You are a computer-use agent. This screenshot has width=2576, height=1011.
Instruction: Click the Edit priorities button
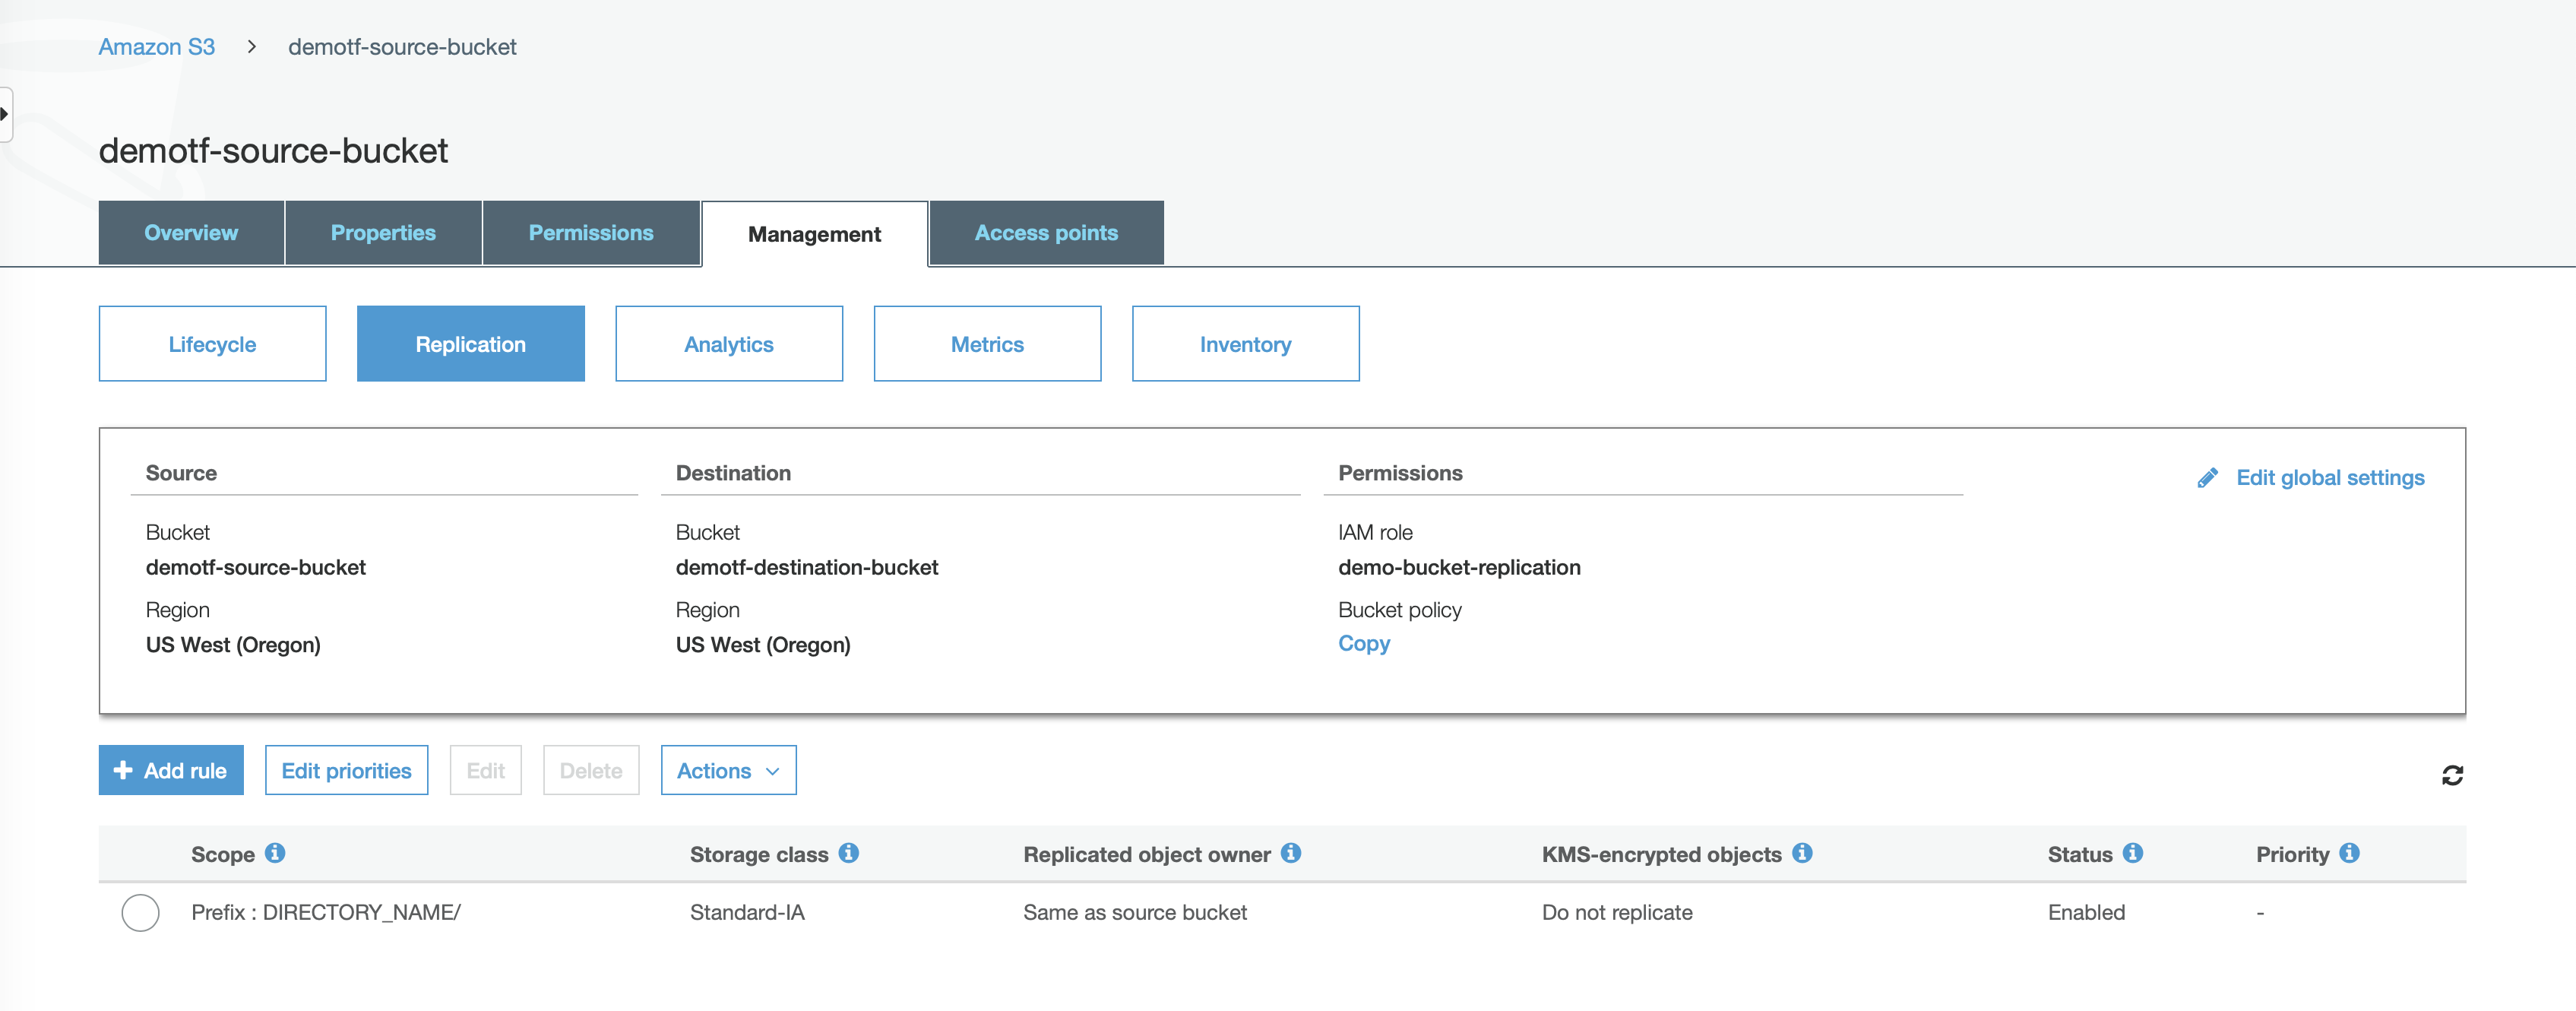(346, 770)
